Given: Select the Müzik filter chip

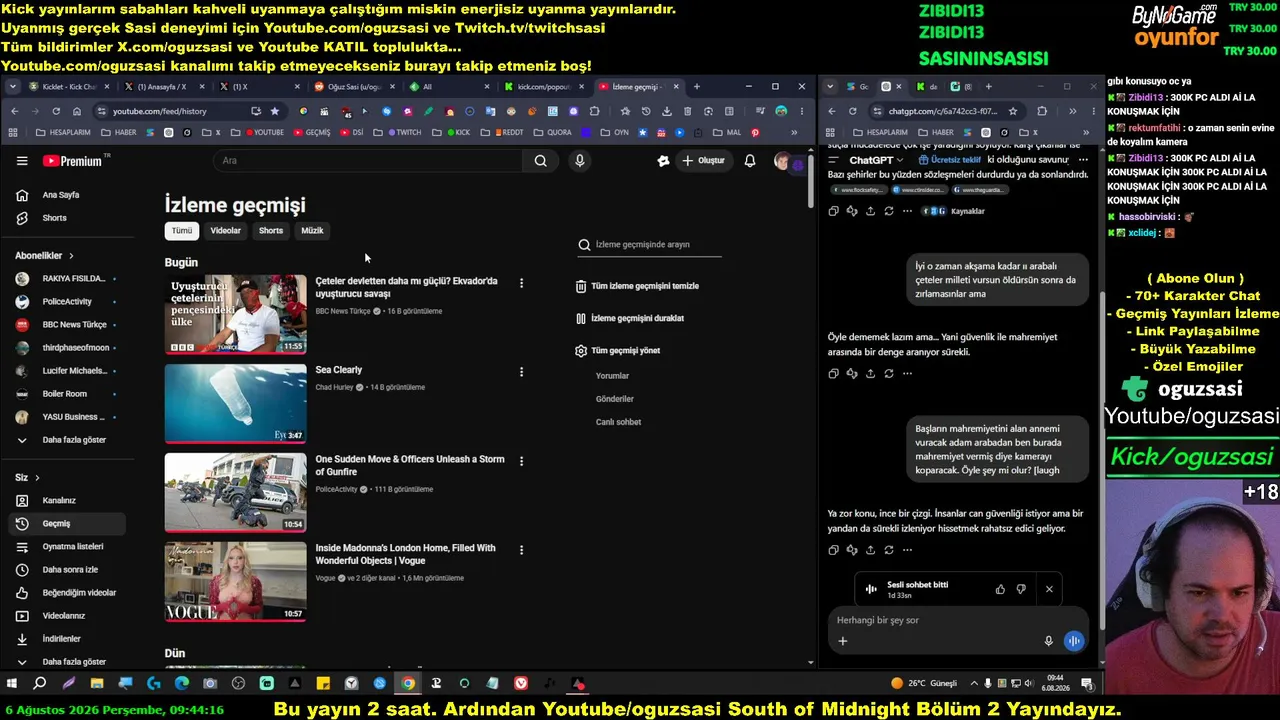Looking at the screenshot, I should (x=312, y=231).
